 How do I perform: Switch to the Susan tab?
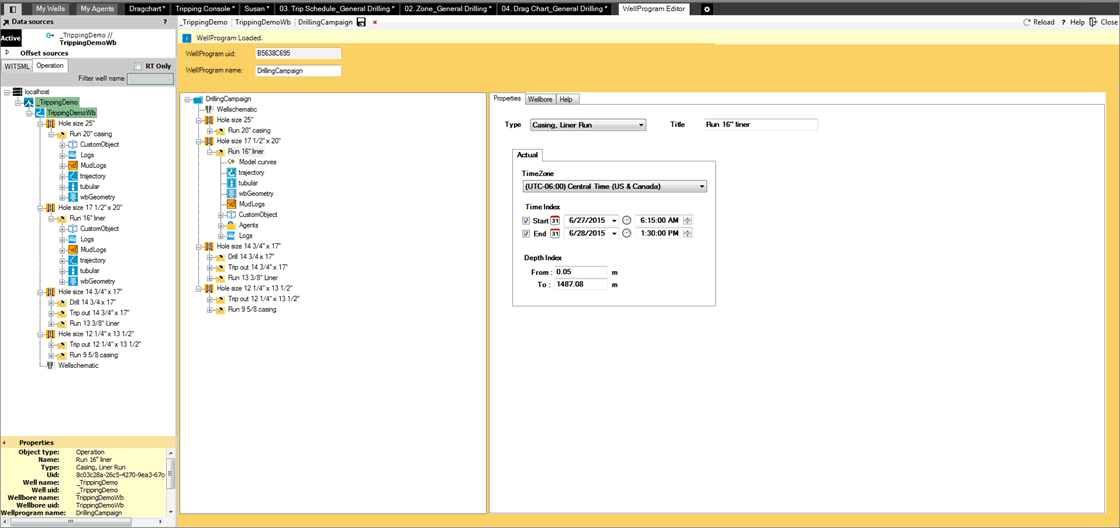click(x=256, y=9)
